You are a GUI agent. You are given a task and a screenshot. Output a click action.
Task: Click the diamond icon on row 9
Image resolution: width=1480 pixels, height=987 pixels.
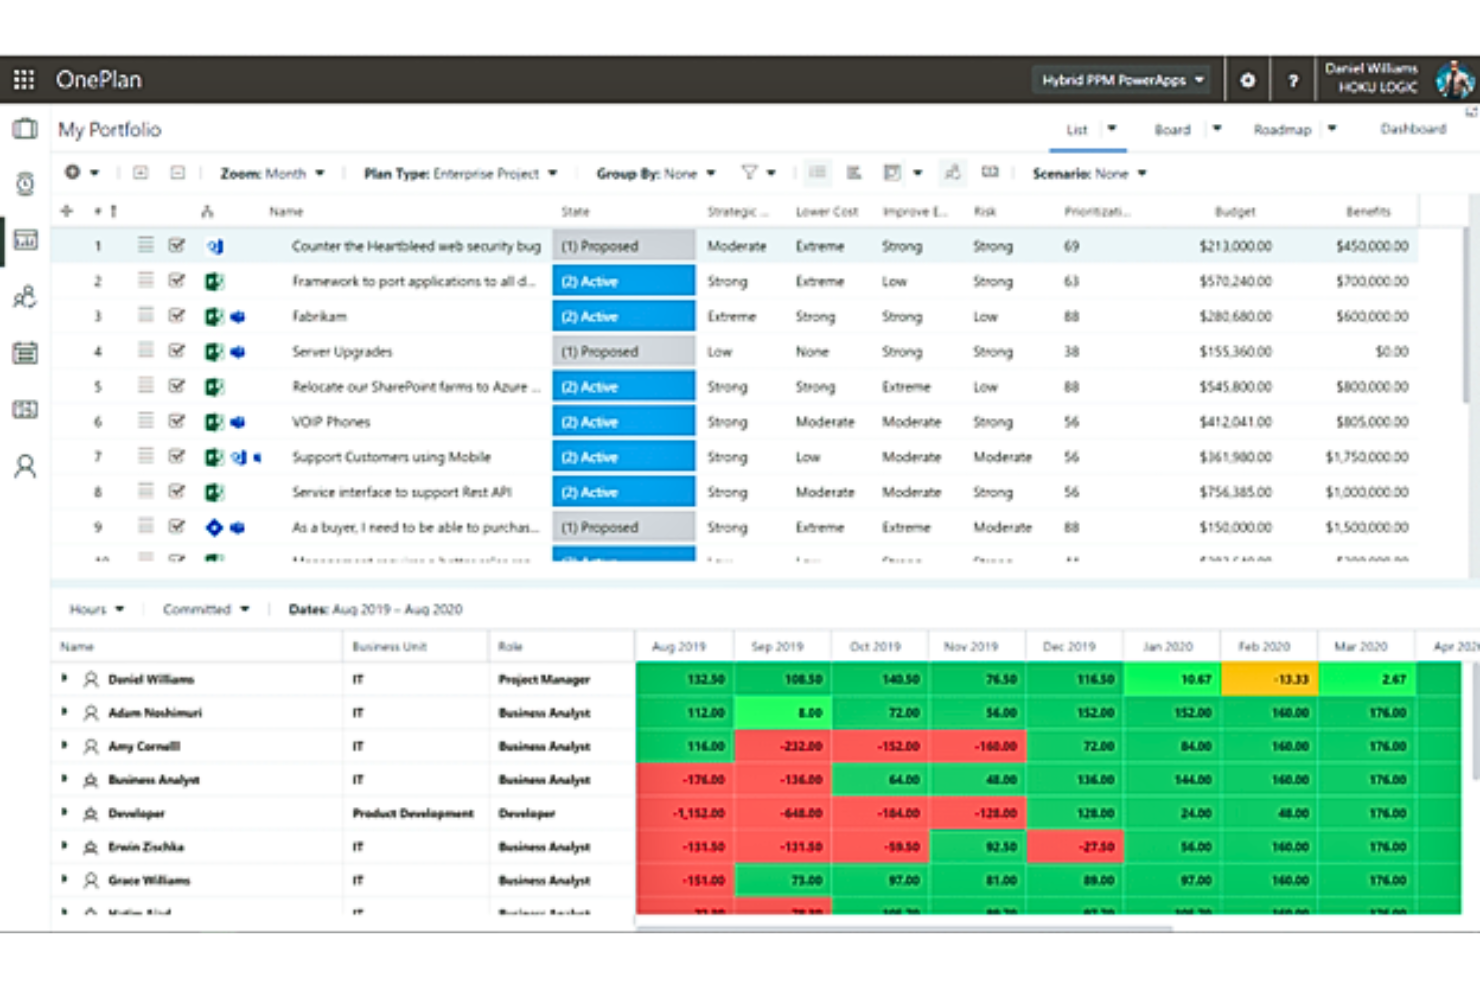click(214, 527)
